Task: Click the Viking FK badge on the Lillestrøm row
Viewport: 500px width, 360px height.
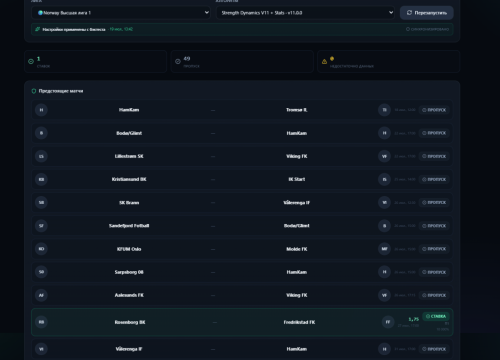Action: [x=384, y=156]
